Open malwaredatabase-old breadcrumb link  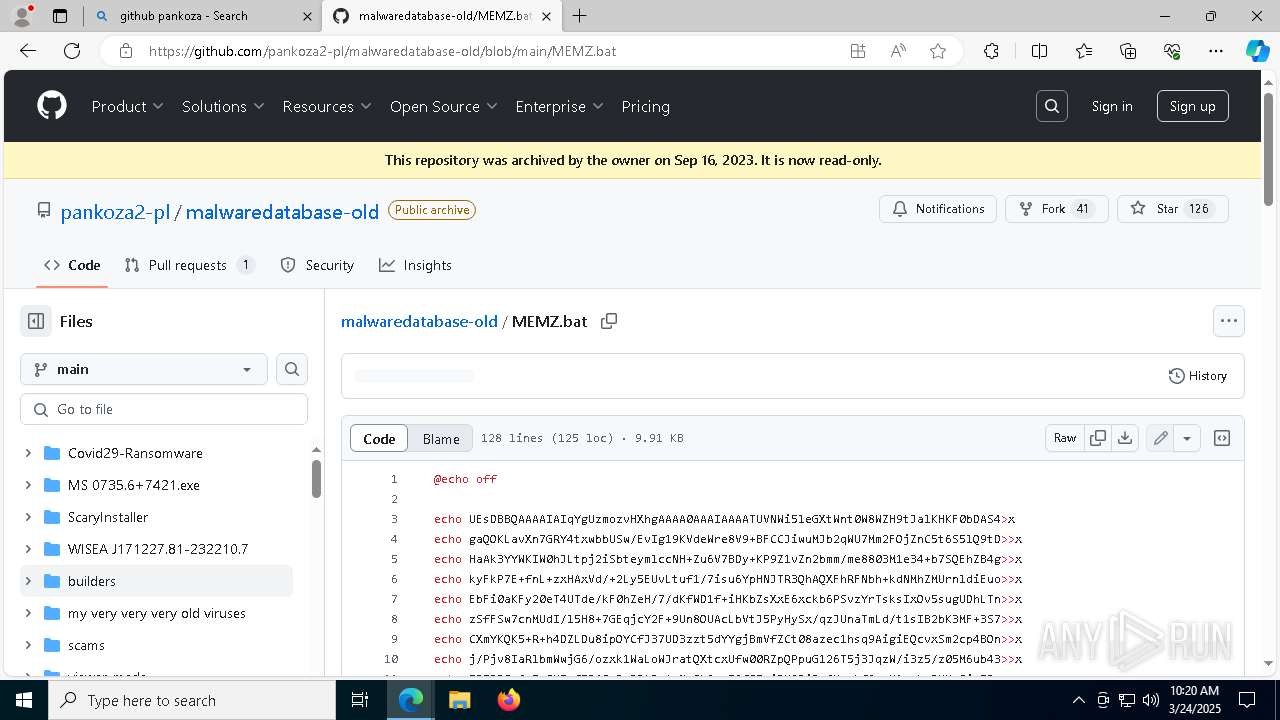[419, 321]
